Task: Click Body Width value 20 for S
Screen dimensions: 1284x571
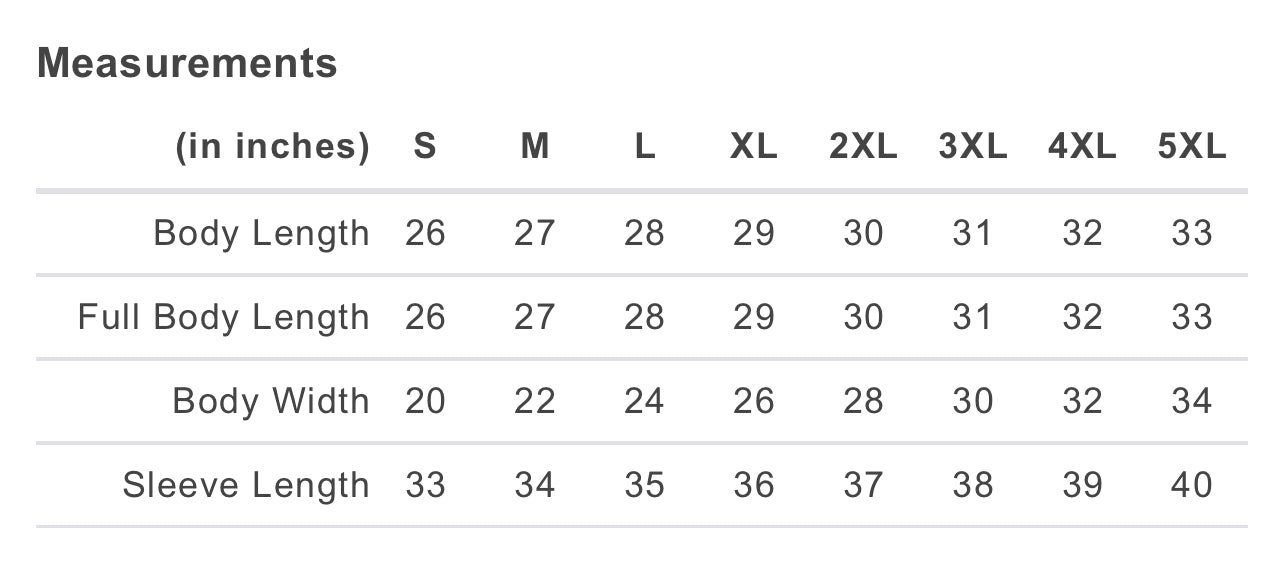Action: (425, 401)
